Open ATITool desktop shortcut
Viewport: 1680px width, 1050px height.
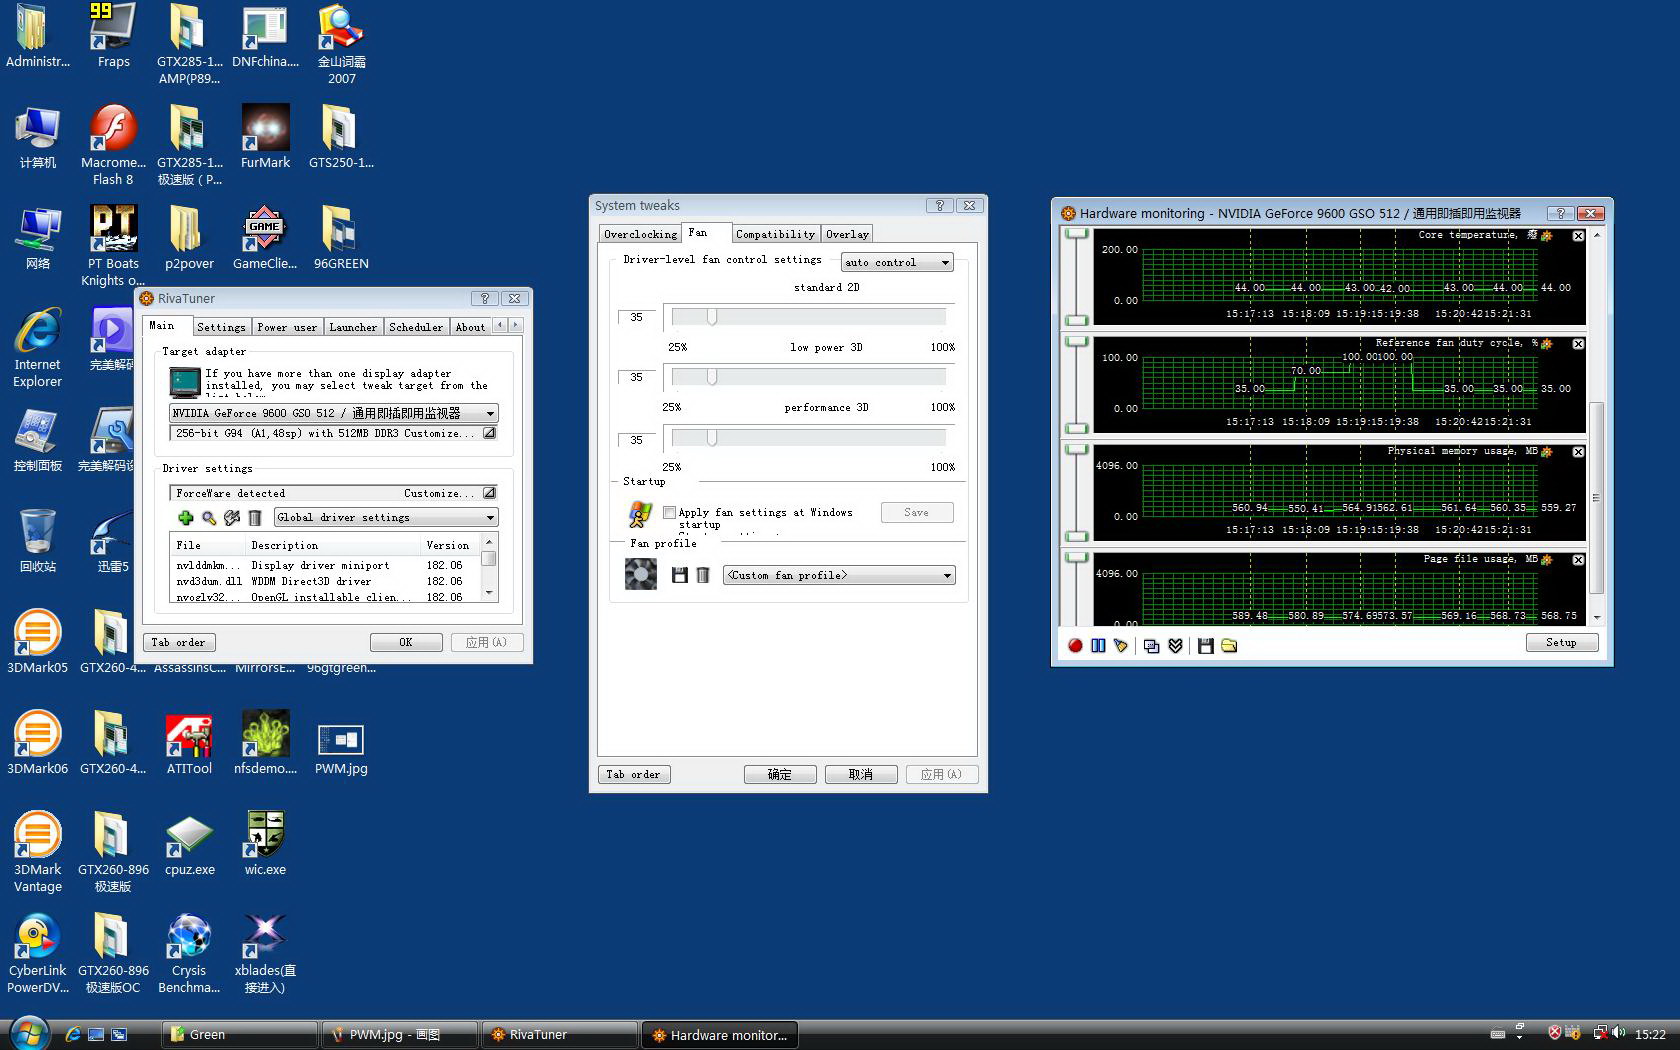(189, 744)
